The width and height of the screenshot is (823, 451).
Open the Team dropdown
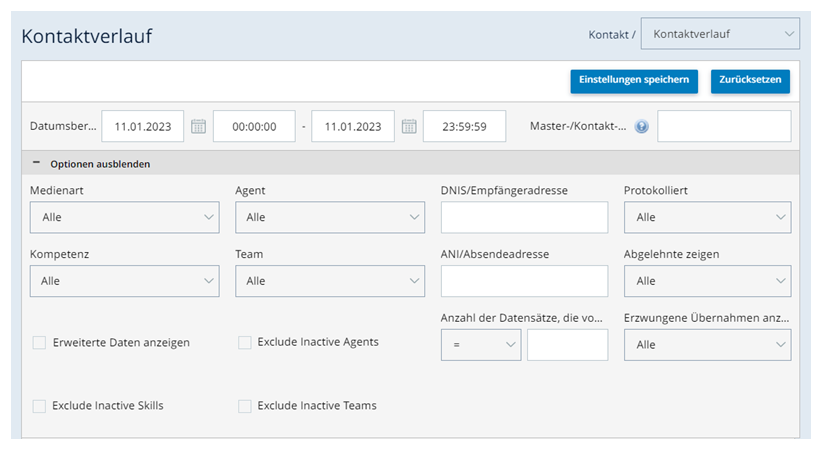(x=330, y=281)
